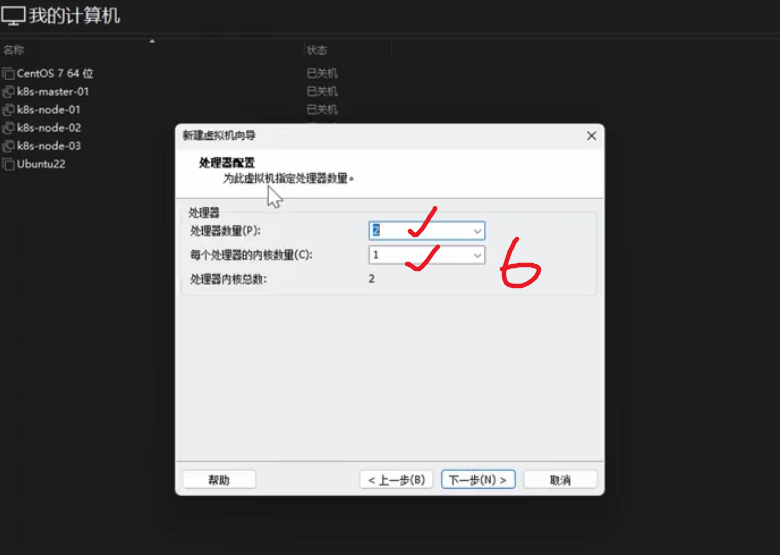Click the k8s-node-01 VM icon

point(8,110)
